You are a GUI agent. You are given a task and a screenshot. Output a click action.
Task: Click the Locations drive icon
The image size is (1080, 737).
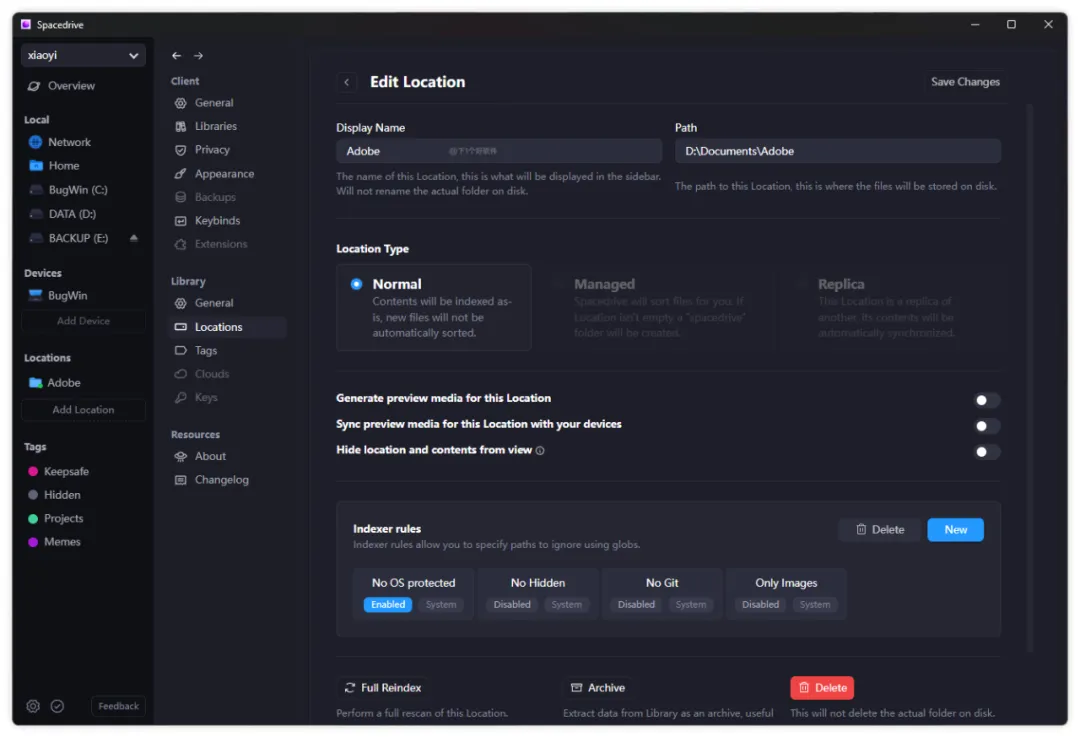180,326
